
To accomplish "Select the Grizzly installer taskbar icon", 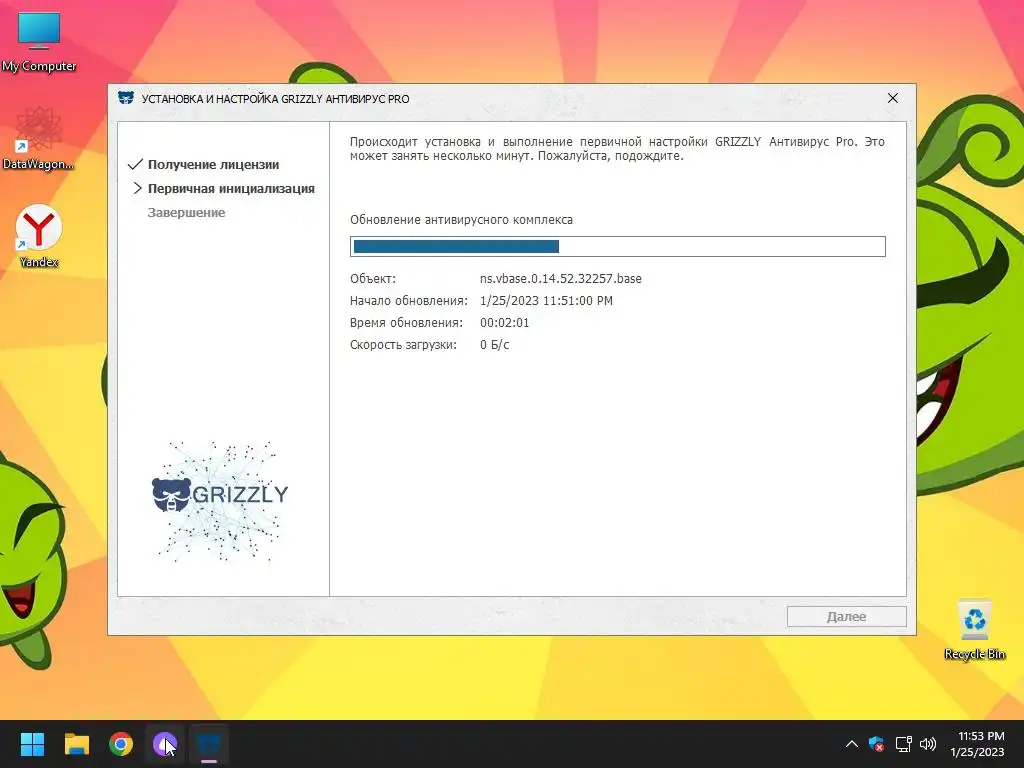I will [x=209, y=744].
